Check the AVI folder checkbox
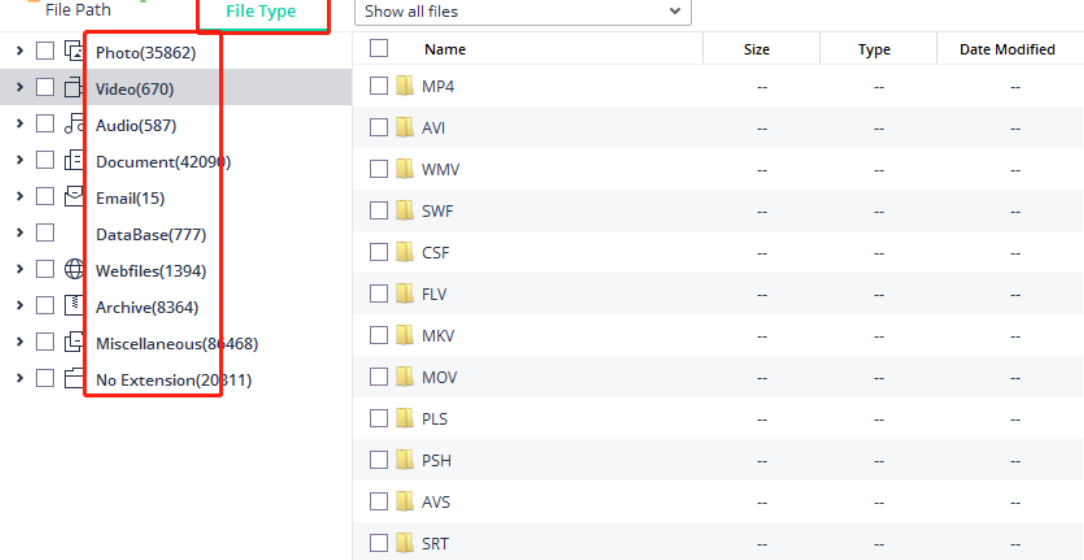Viewport: 1084px width, 560px height. click(x=379, y=128)
